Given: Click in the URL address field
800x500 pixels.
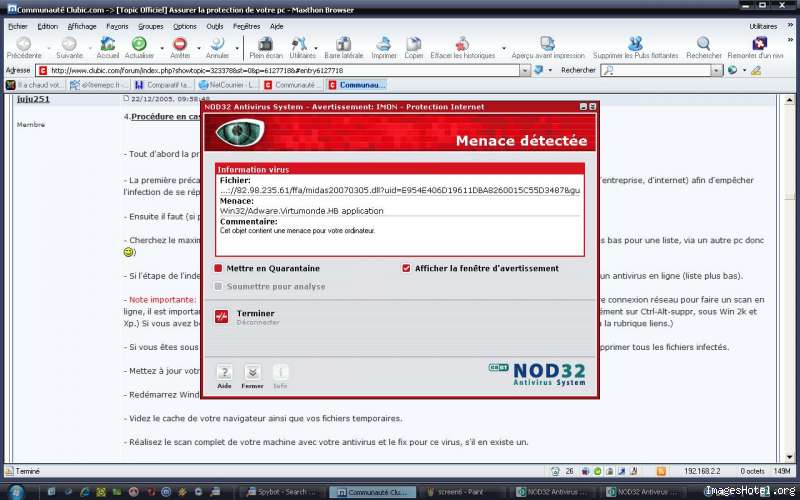Looking at the screenshot, I should coord(278,70).
